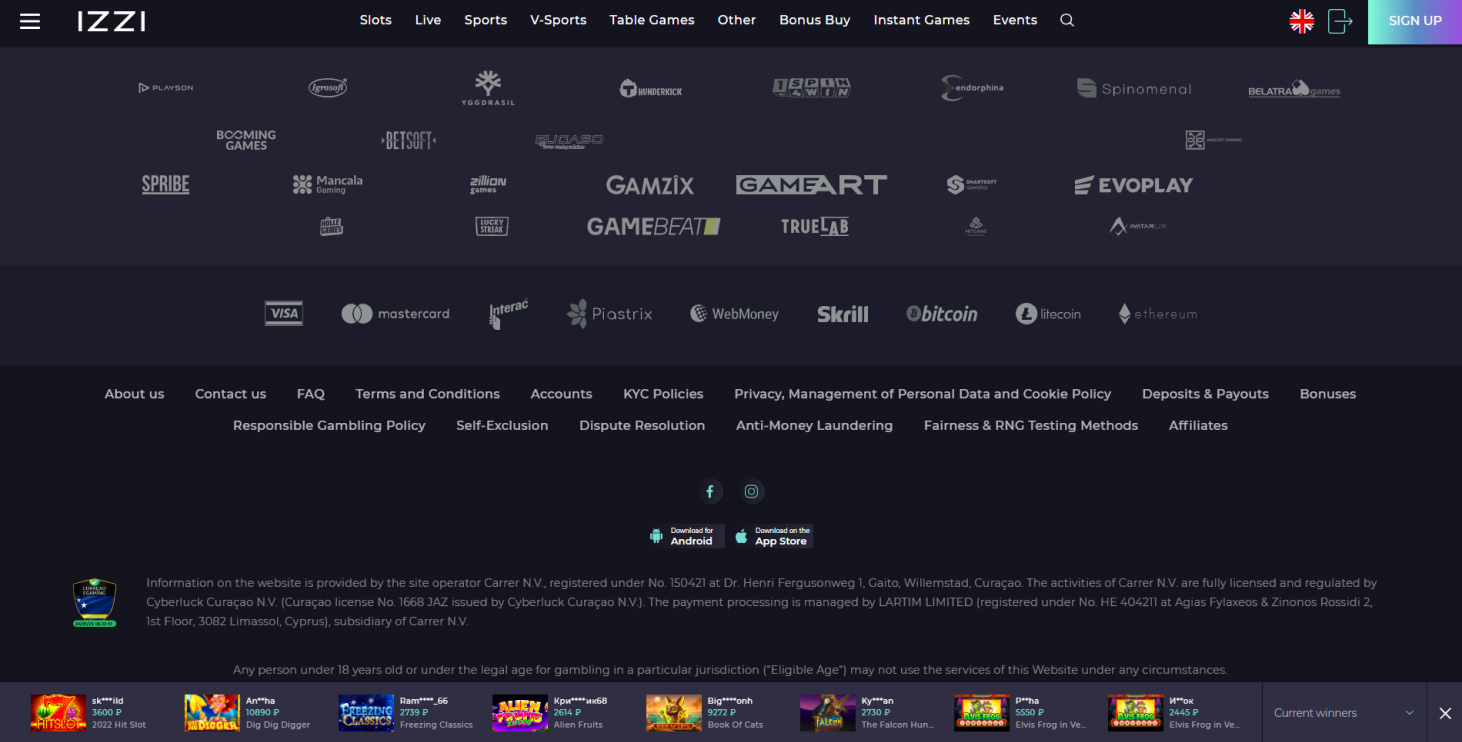Viewport: 1462px width, 742px height.
Task: Select the Bitcoin payment logo
Action: pos(941,314)
